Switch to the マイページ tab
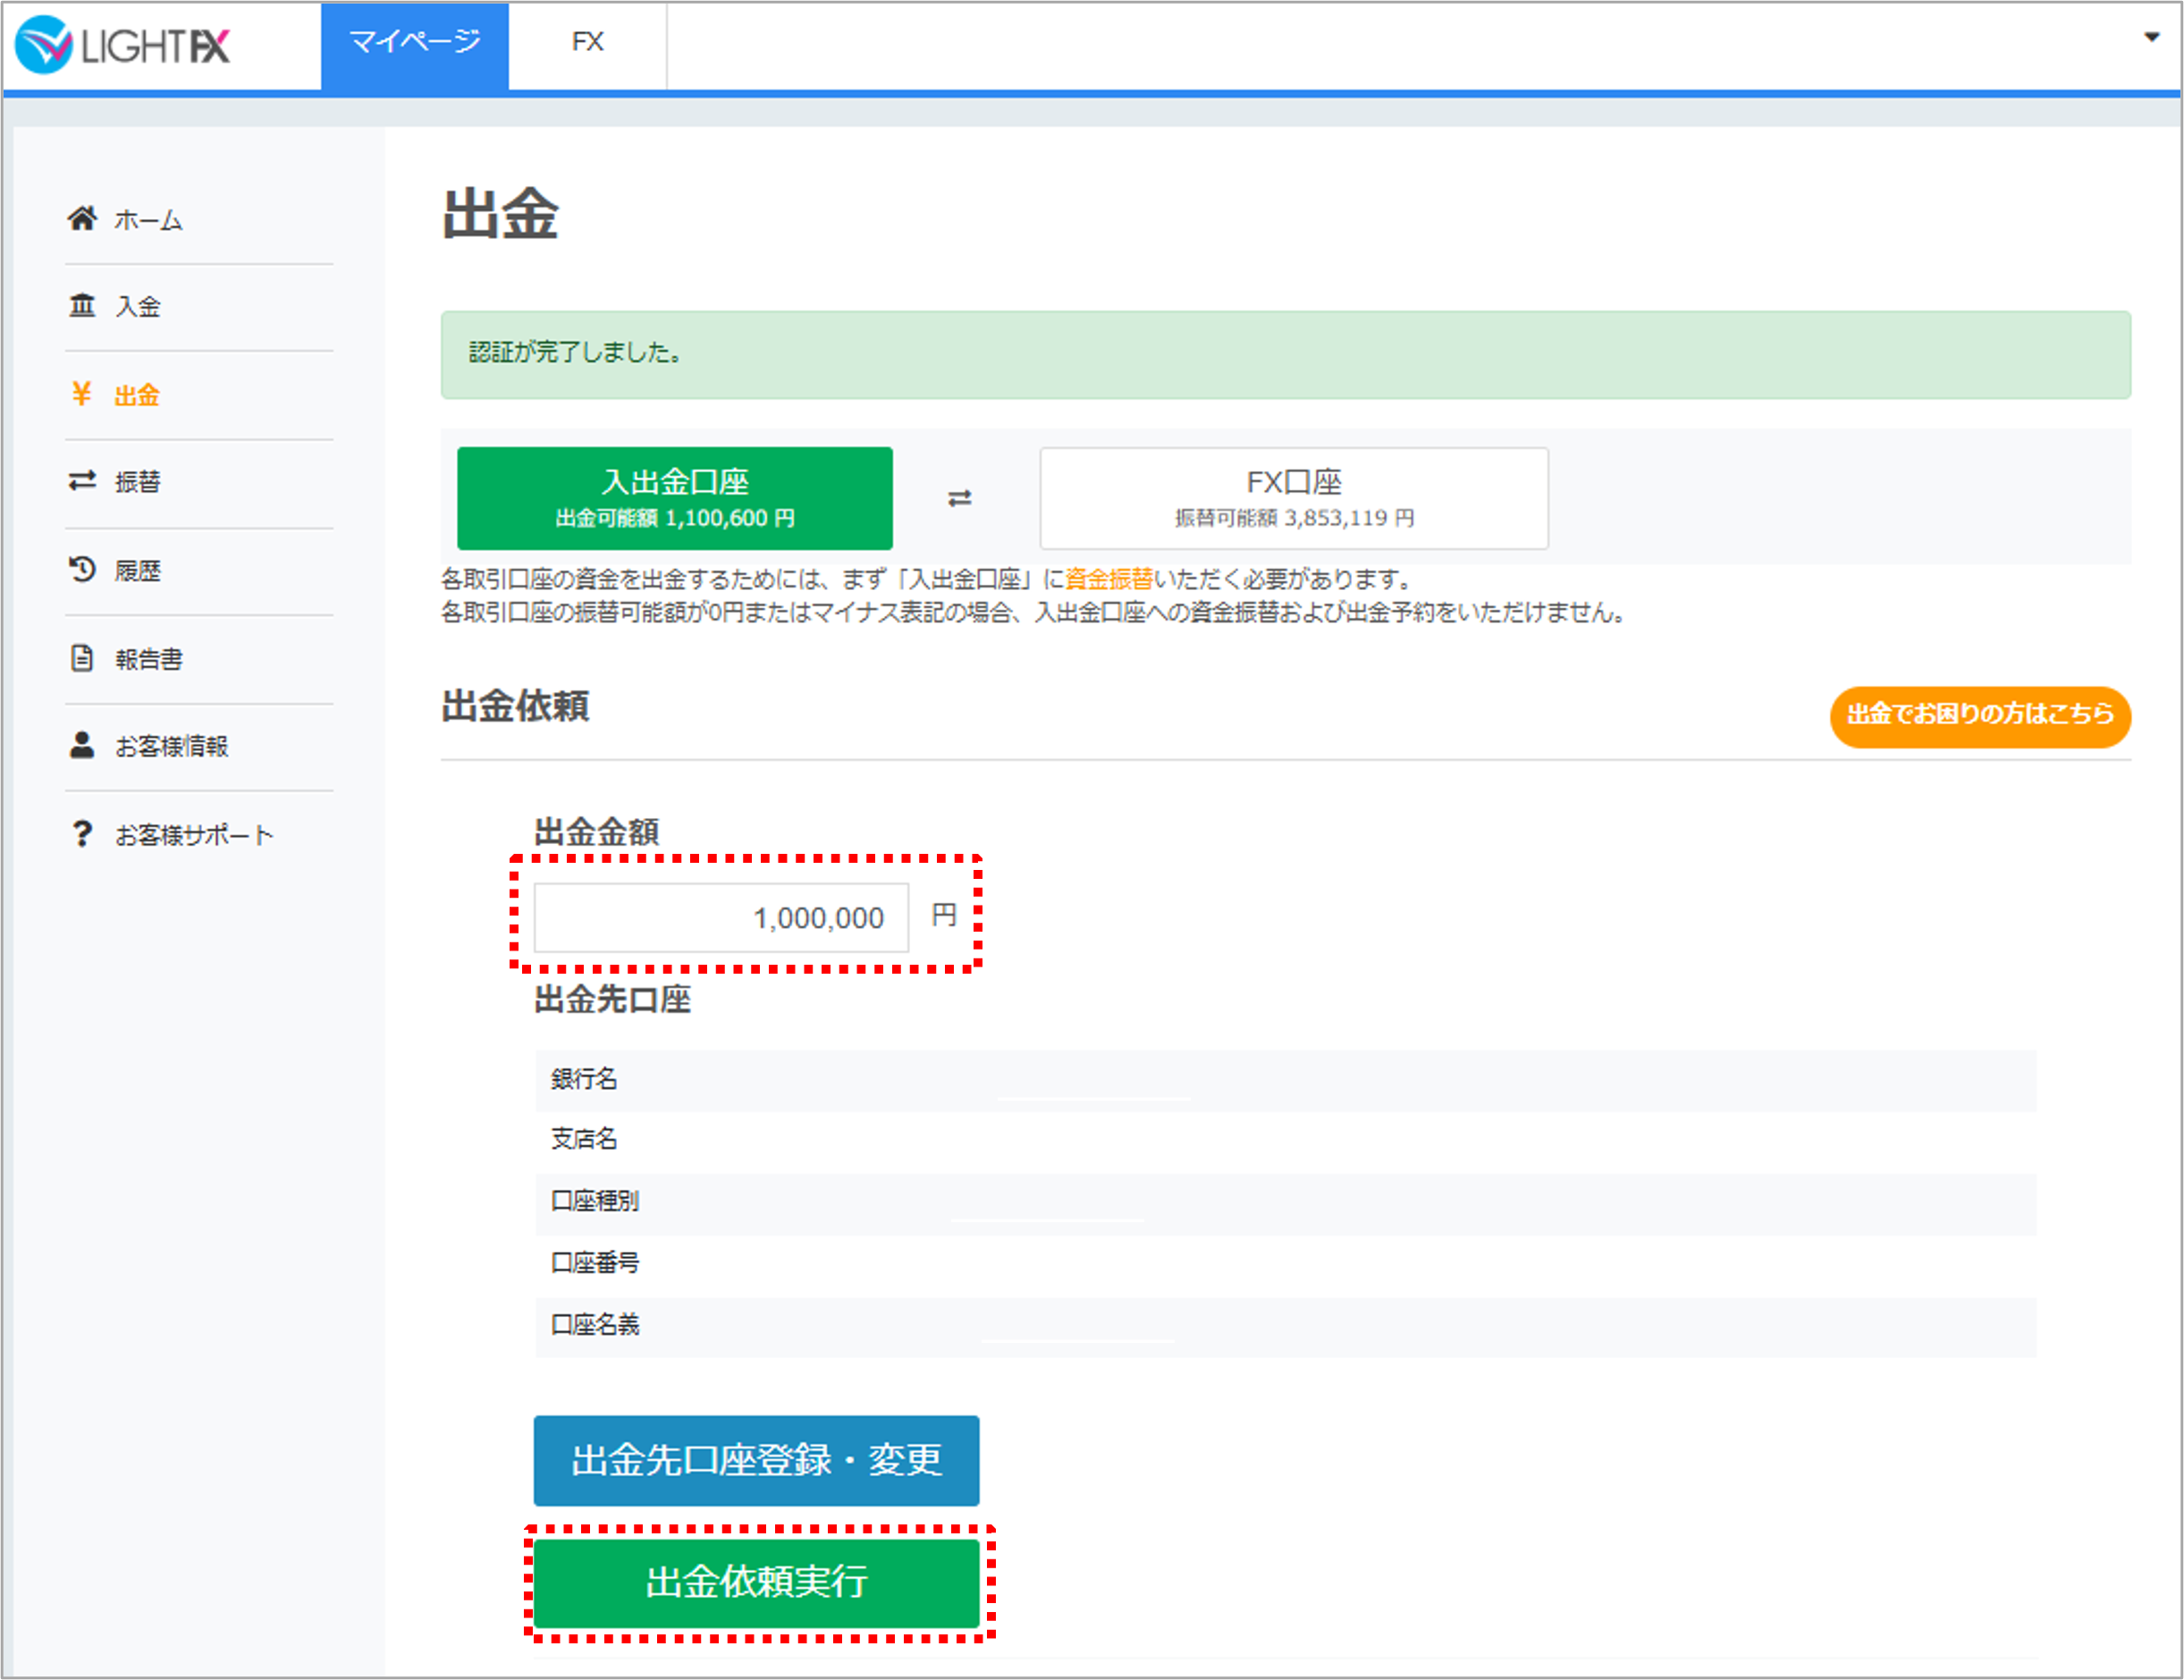This screenshot has width=2184, height=1680. coord(414,44)
